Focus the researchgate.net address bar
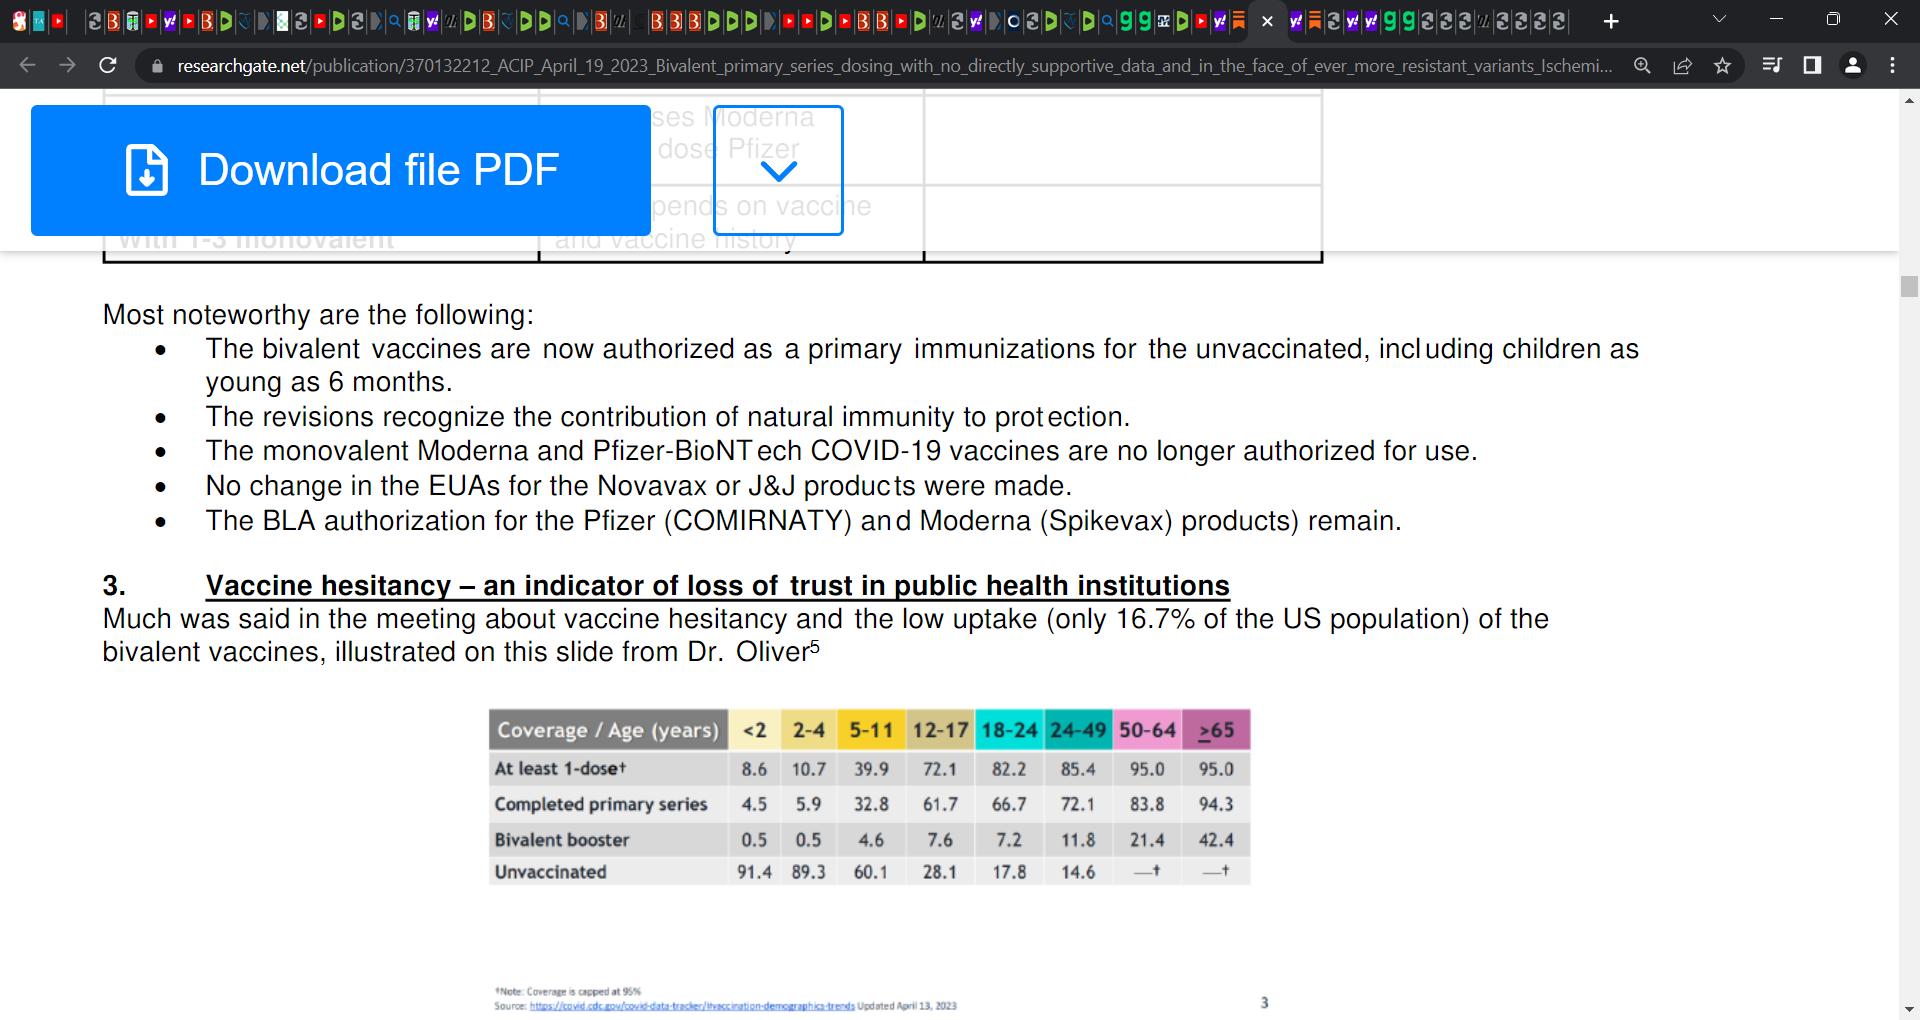The height and width of the screenshot is (1020, 1920). coord(894,66)
